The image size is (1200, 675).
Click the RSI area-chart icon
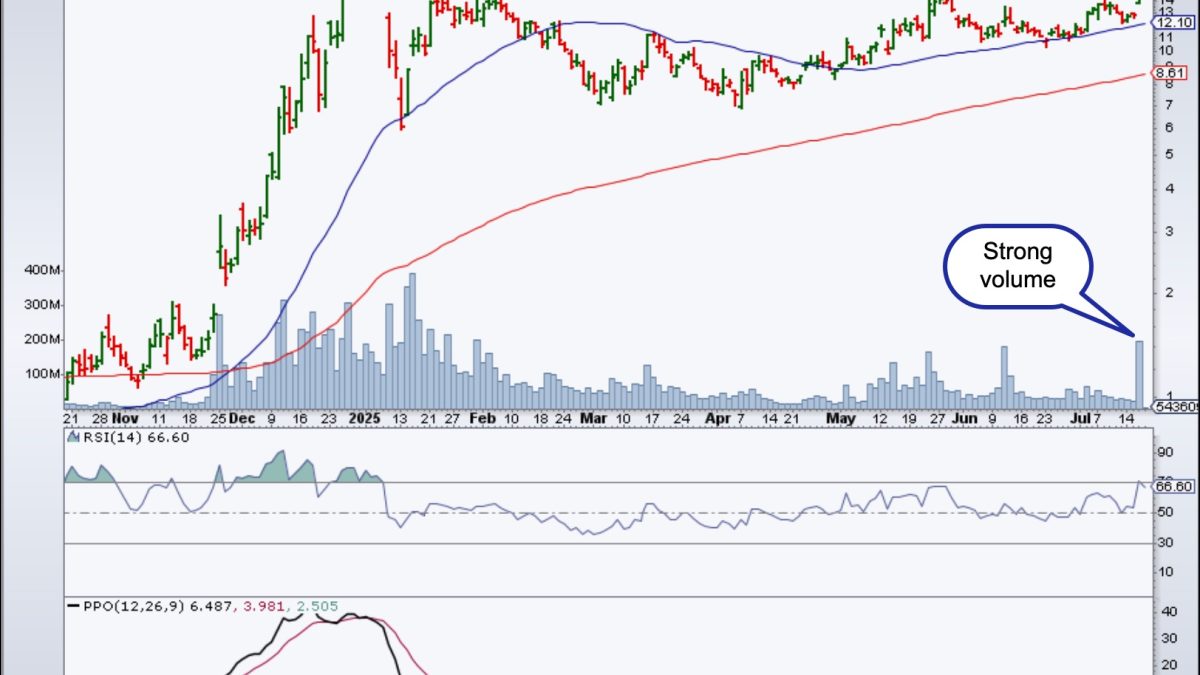pyautogui.click(x=72, y=437)
